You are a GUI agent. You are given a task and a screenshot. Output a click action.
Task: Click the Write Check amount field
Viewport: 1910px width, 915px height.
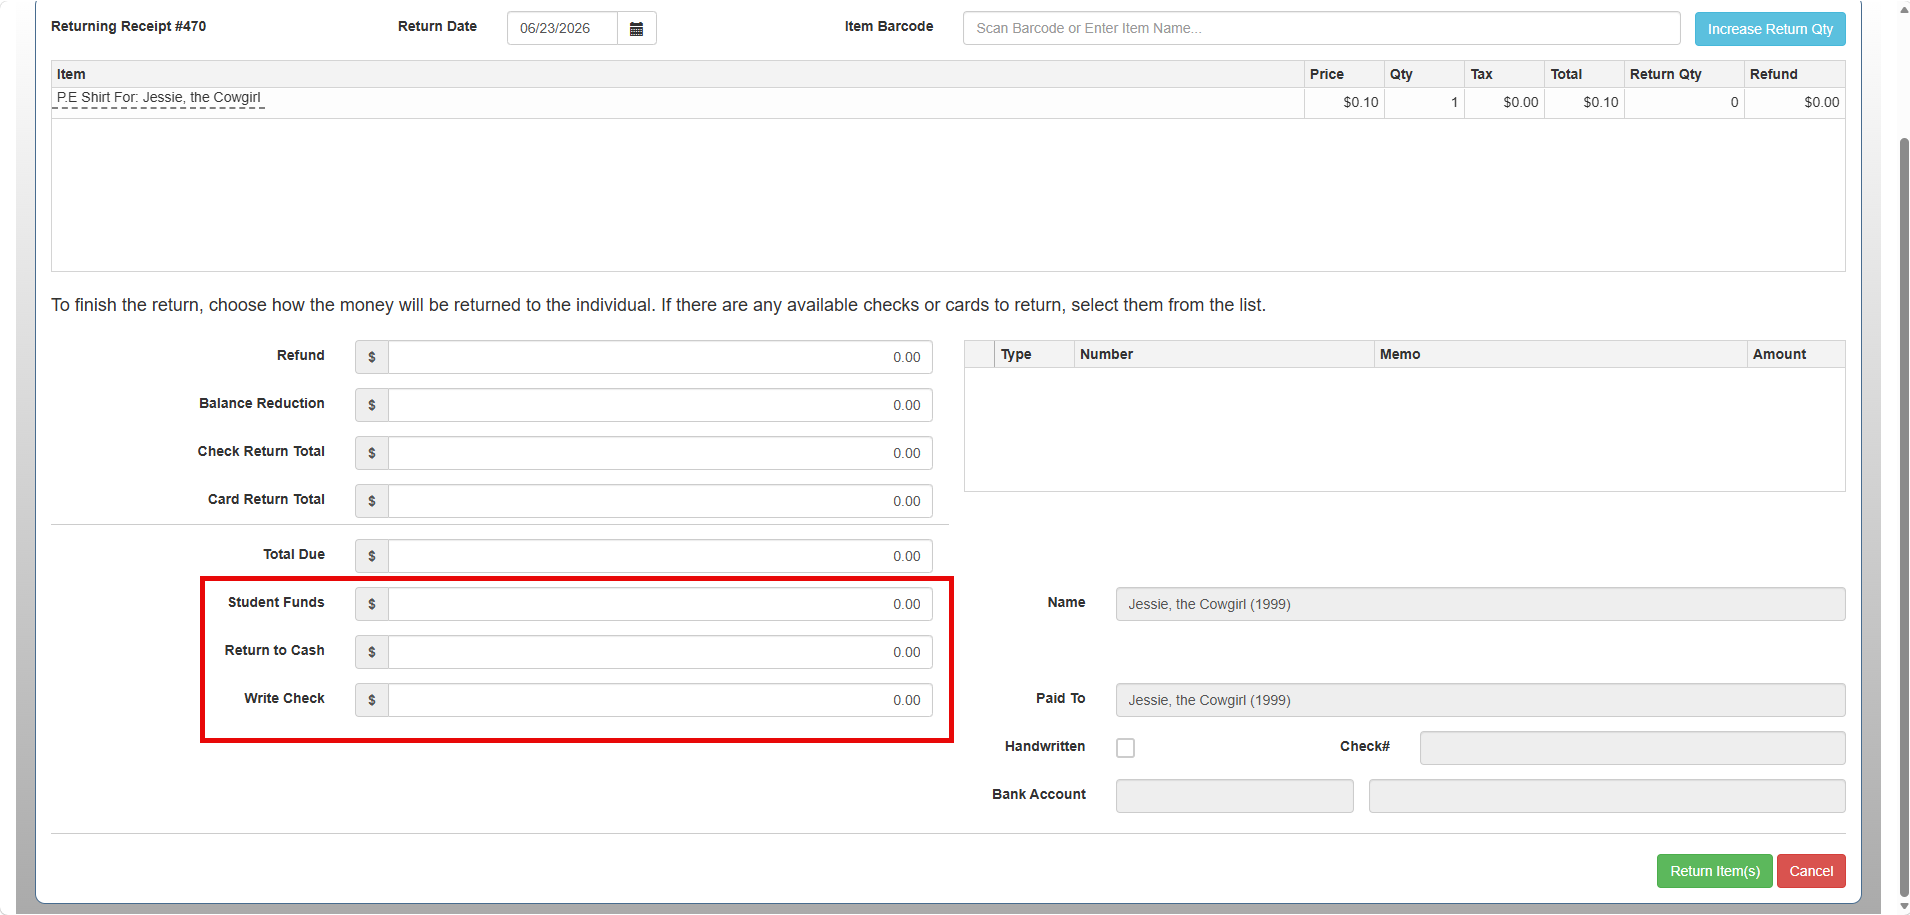660,700
